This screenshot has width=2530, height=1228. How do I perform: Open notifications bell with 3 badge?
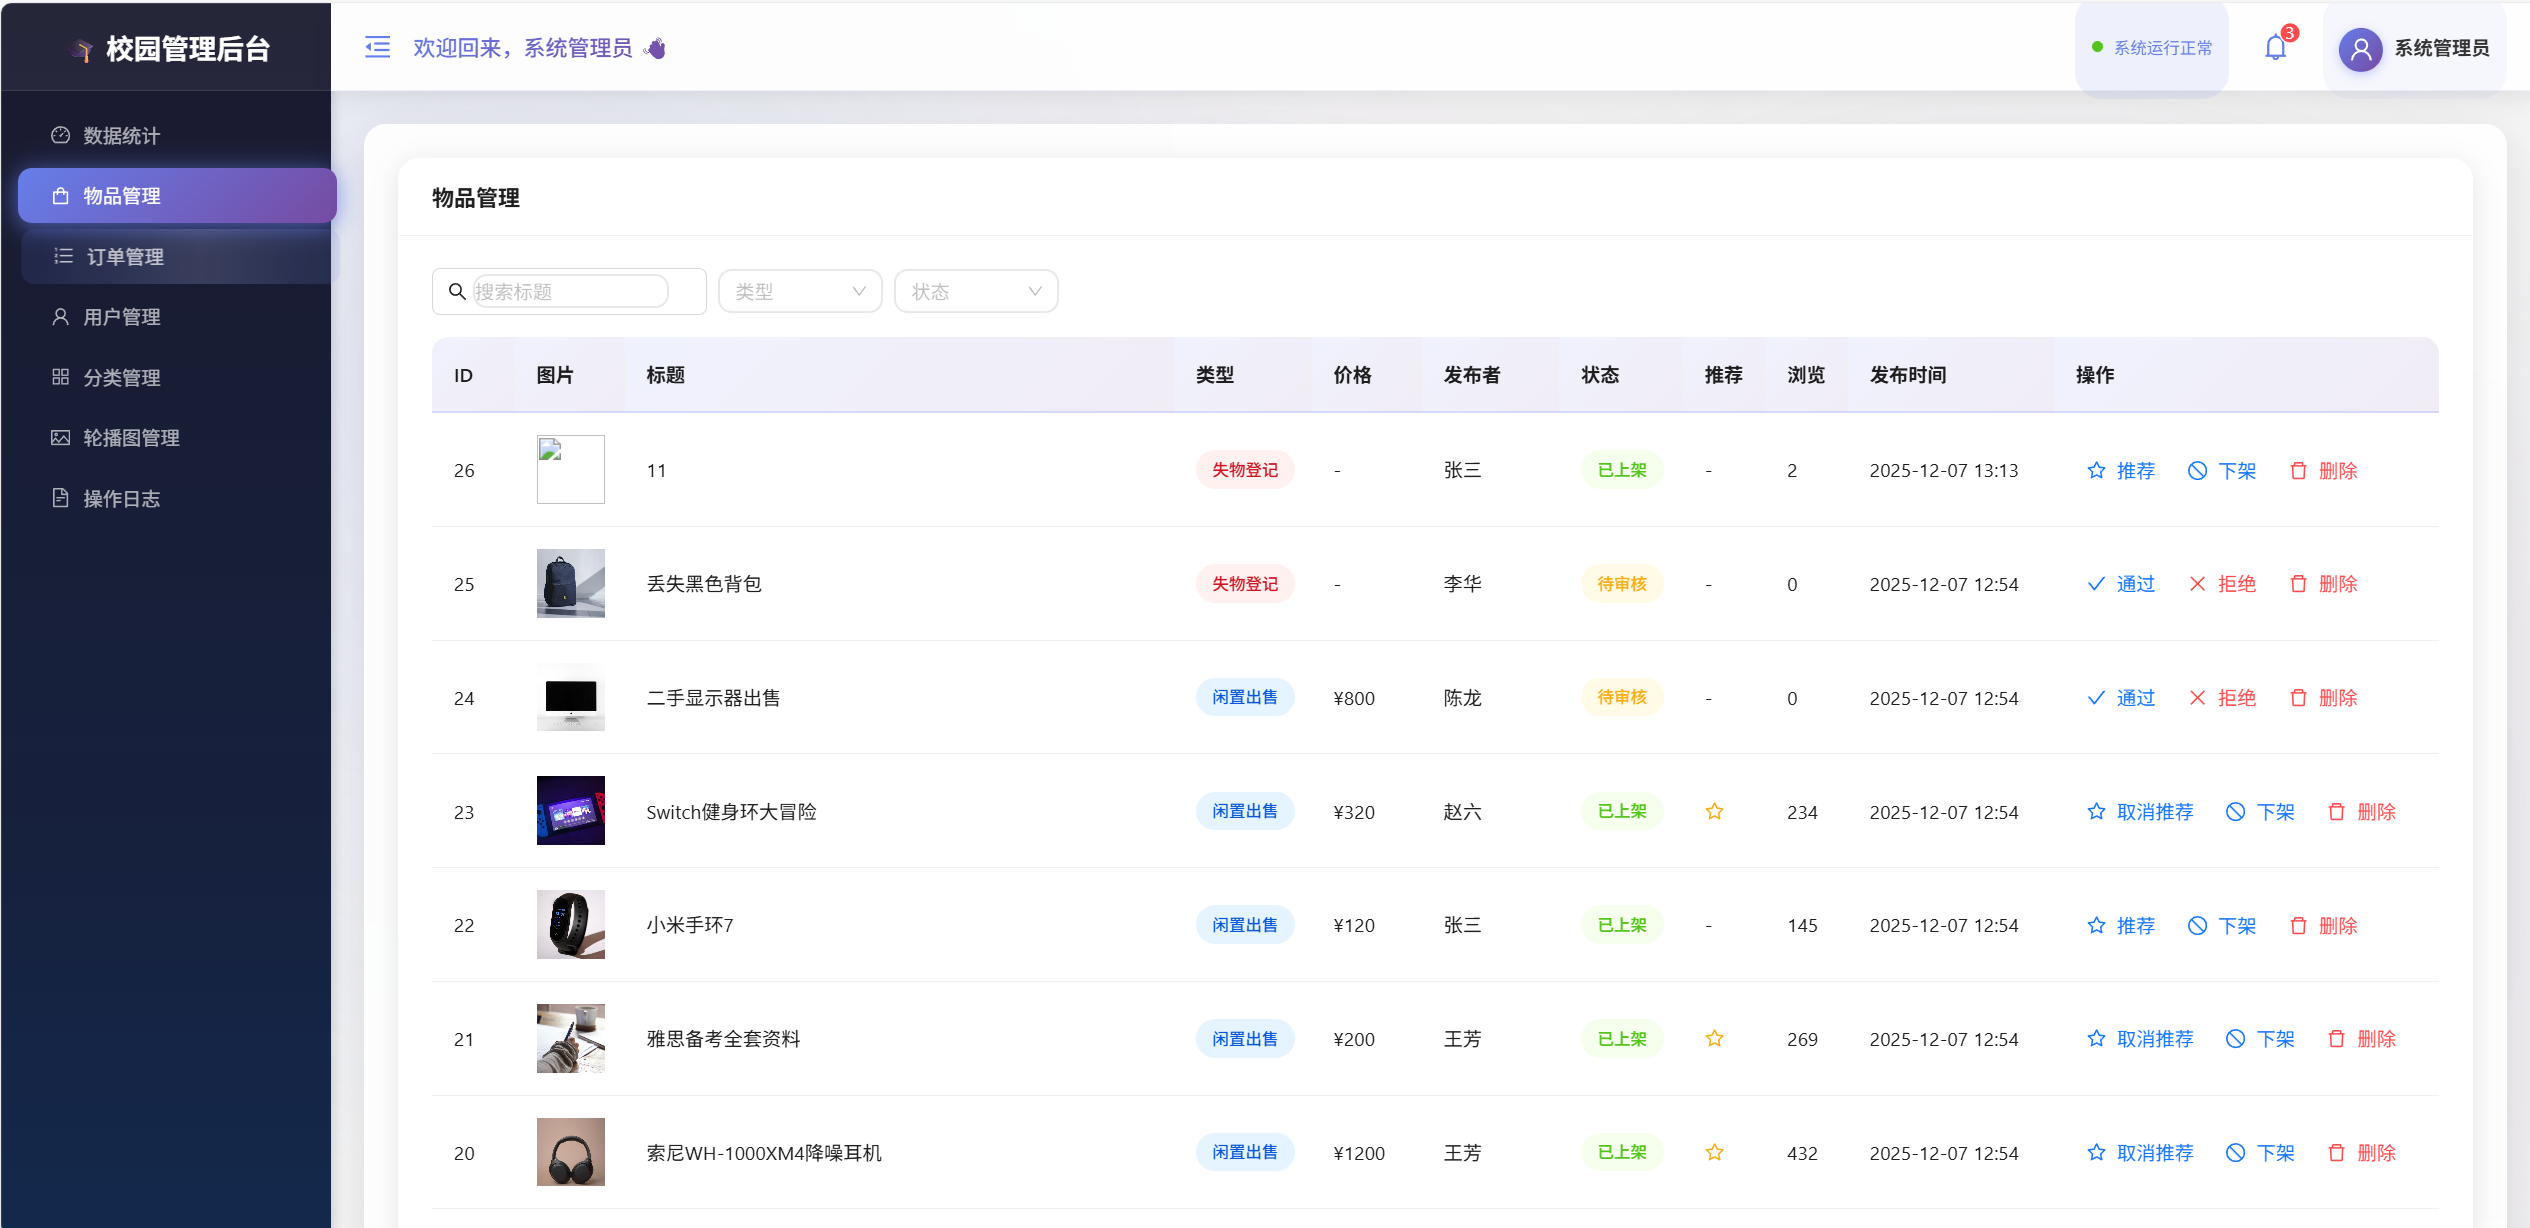tap(2275, 47)
